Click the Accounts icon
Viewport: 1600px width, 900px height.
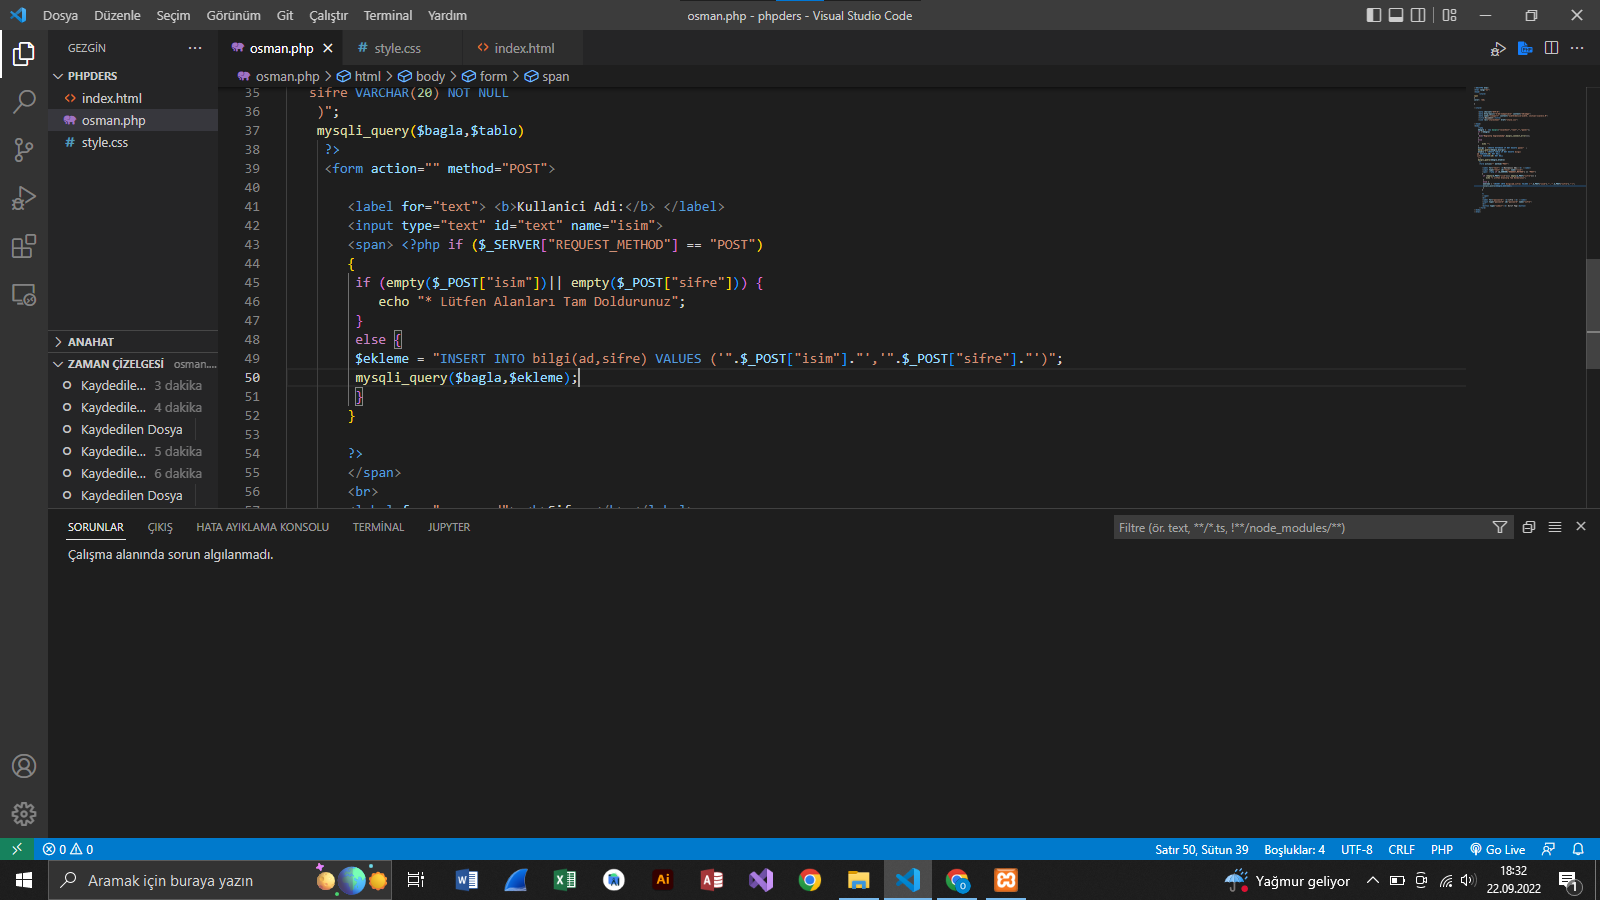click(24, 766)
